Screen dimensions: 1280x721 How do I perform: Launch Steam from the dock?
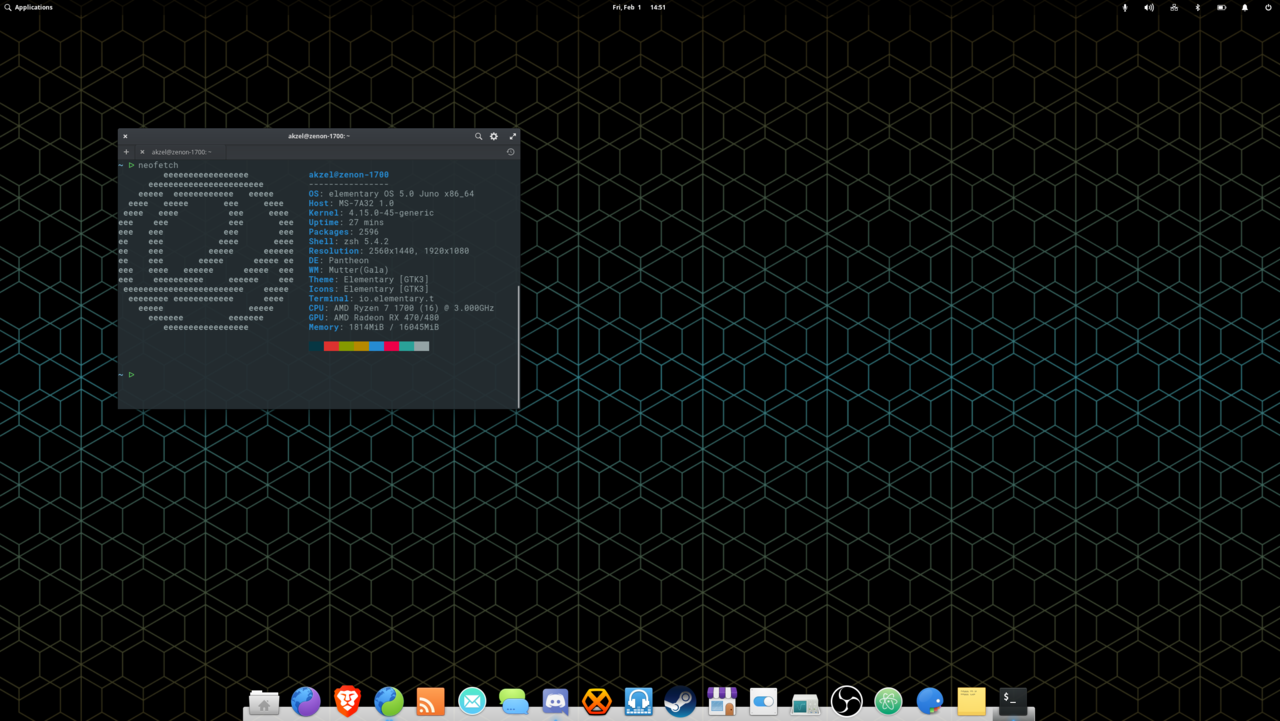pos(680,701)
